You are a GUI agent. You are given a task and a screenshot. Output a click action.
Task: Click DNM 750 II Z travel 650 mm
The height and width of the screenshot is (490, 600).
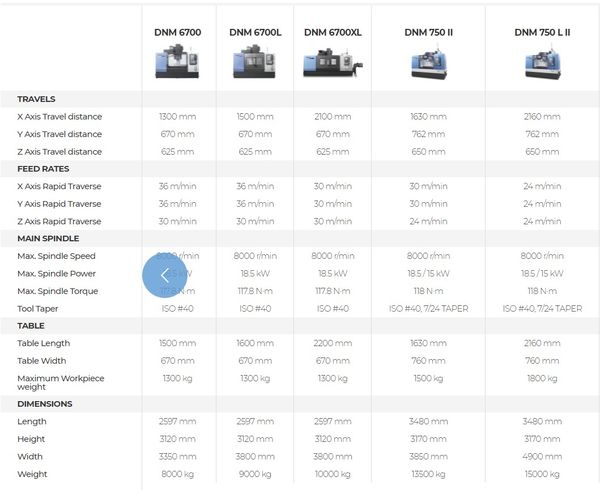pos(429,152)
